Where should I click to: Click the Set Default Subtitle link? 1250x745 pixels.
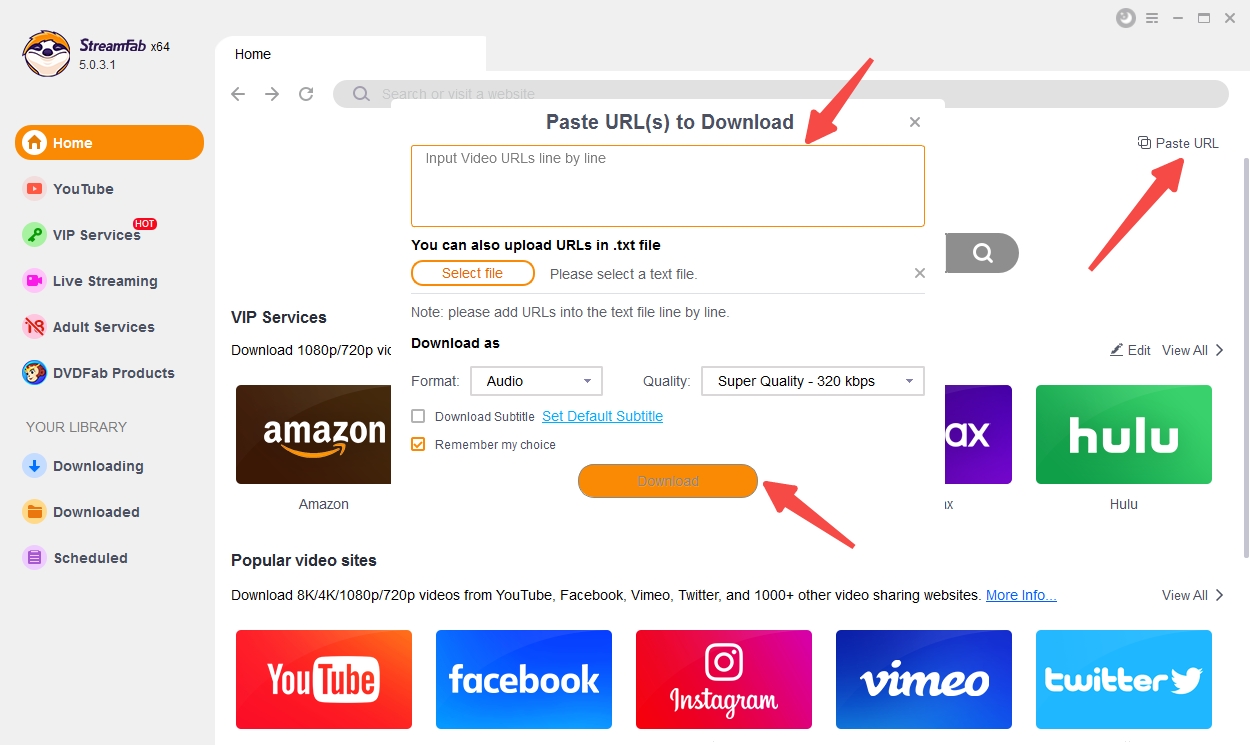click(602, 416)
